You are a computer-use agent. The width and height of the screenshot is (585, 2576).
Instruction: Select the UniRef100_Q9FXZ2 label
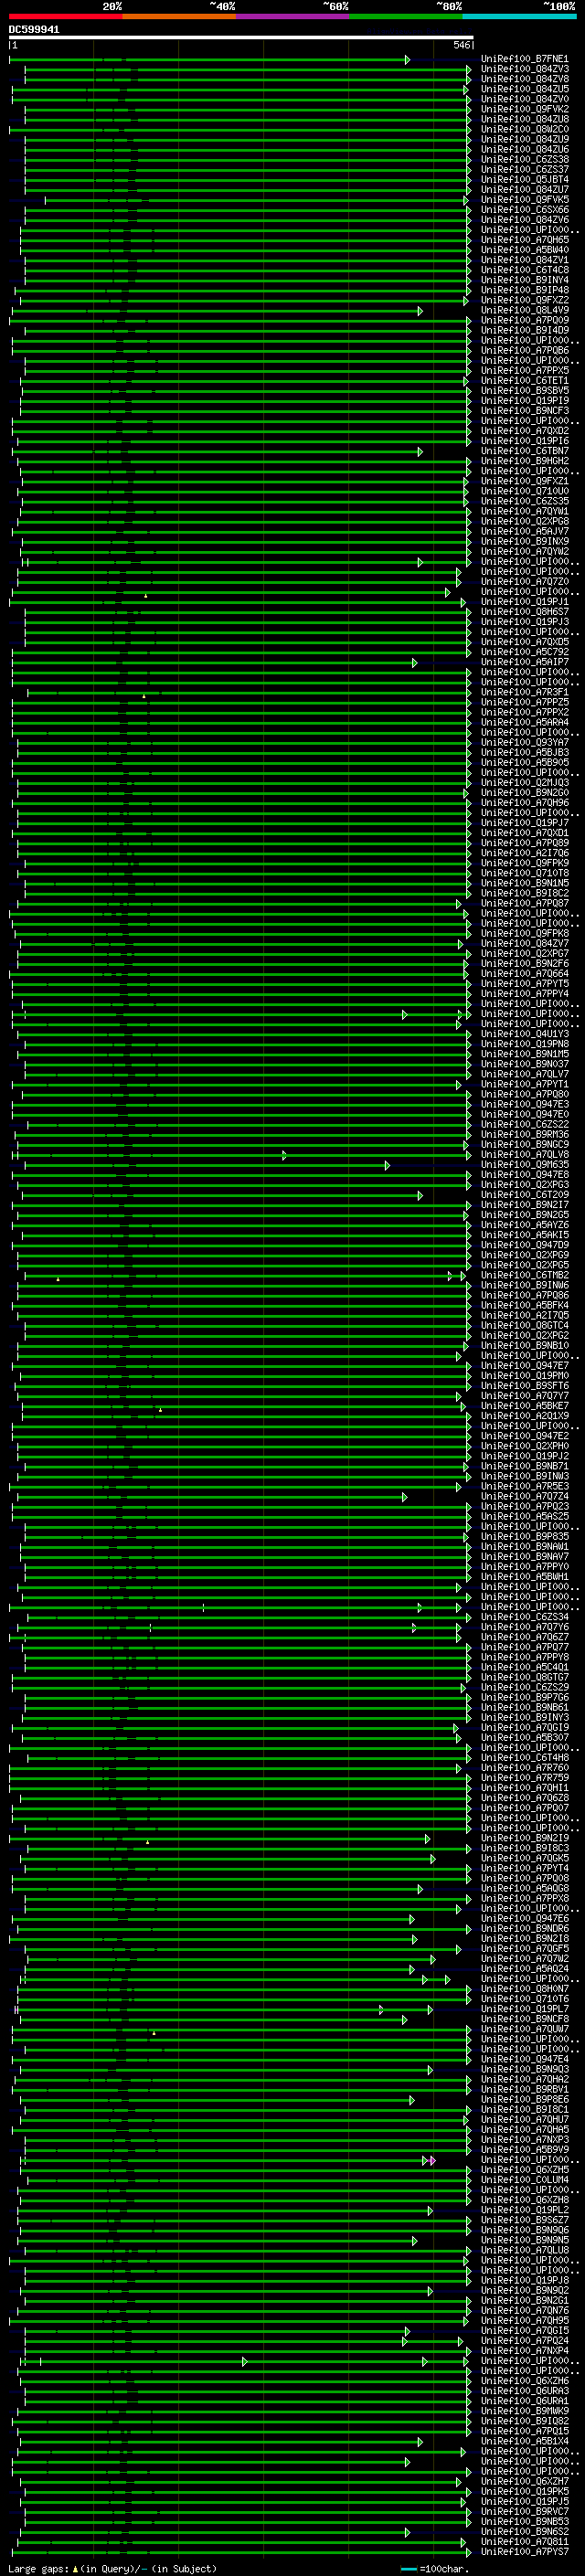pos(525,300)
